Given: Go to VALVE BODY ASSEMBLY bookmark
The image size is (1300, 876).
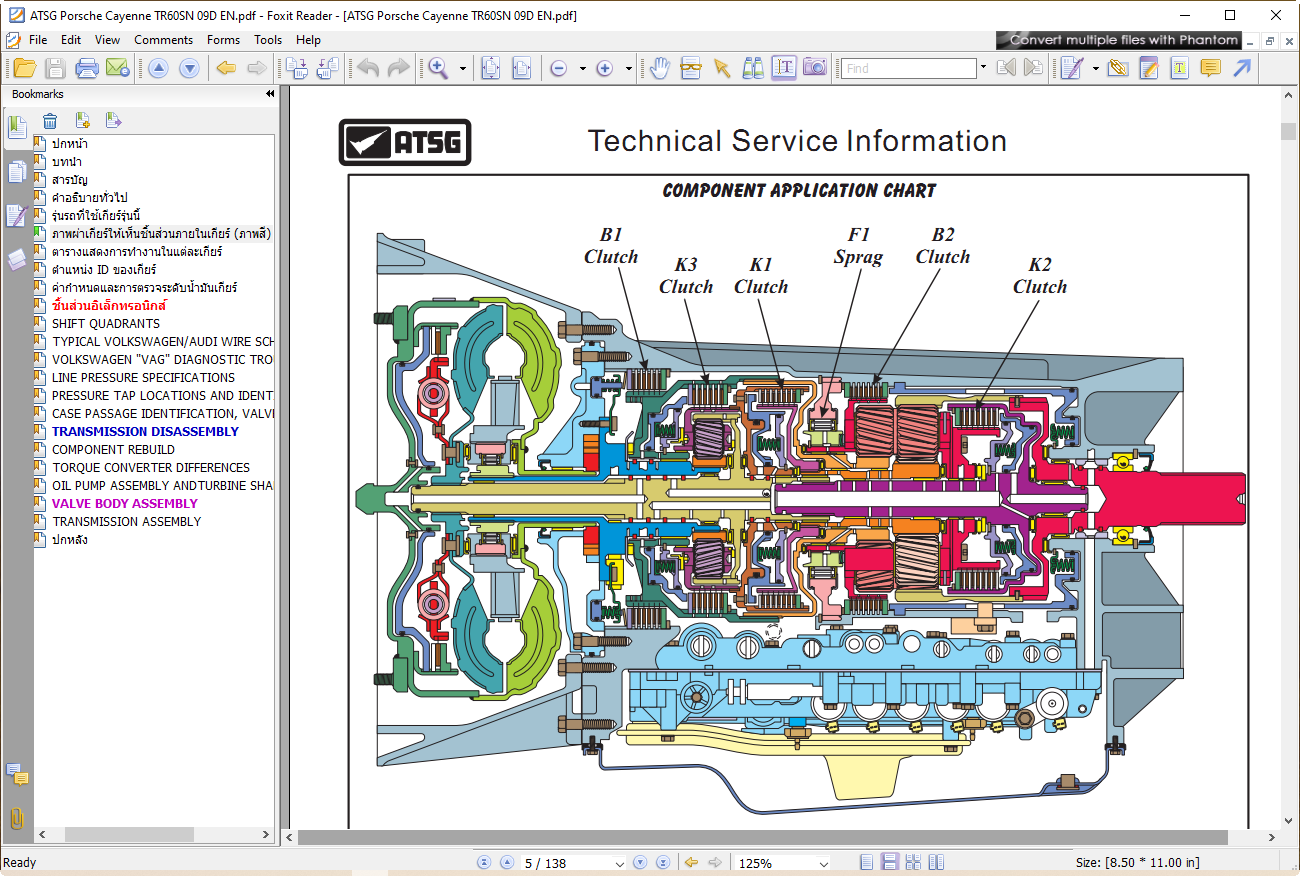Looking at the screenshot, I should pos(125,503).
